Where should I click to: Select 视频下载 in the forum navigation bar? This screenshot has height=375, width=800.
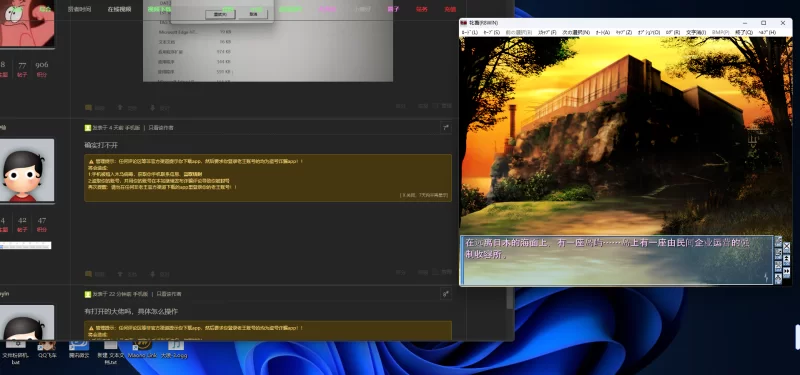pos(159,9)
